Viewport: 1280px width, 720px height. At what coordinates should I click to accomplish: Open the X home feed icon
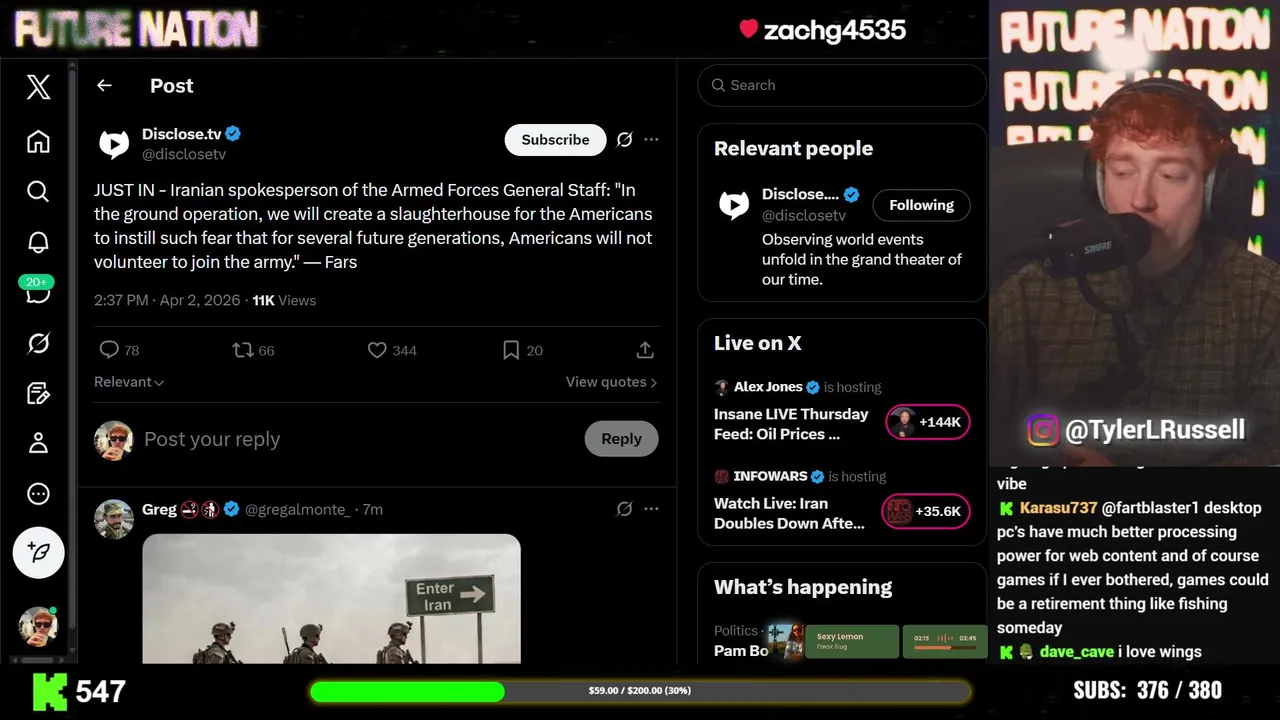[38, 141]
